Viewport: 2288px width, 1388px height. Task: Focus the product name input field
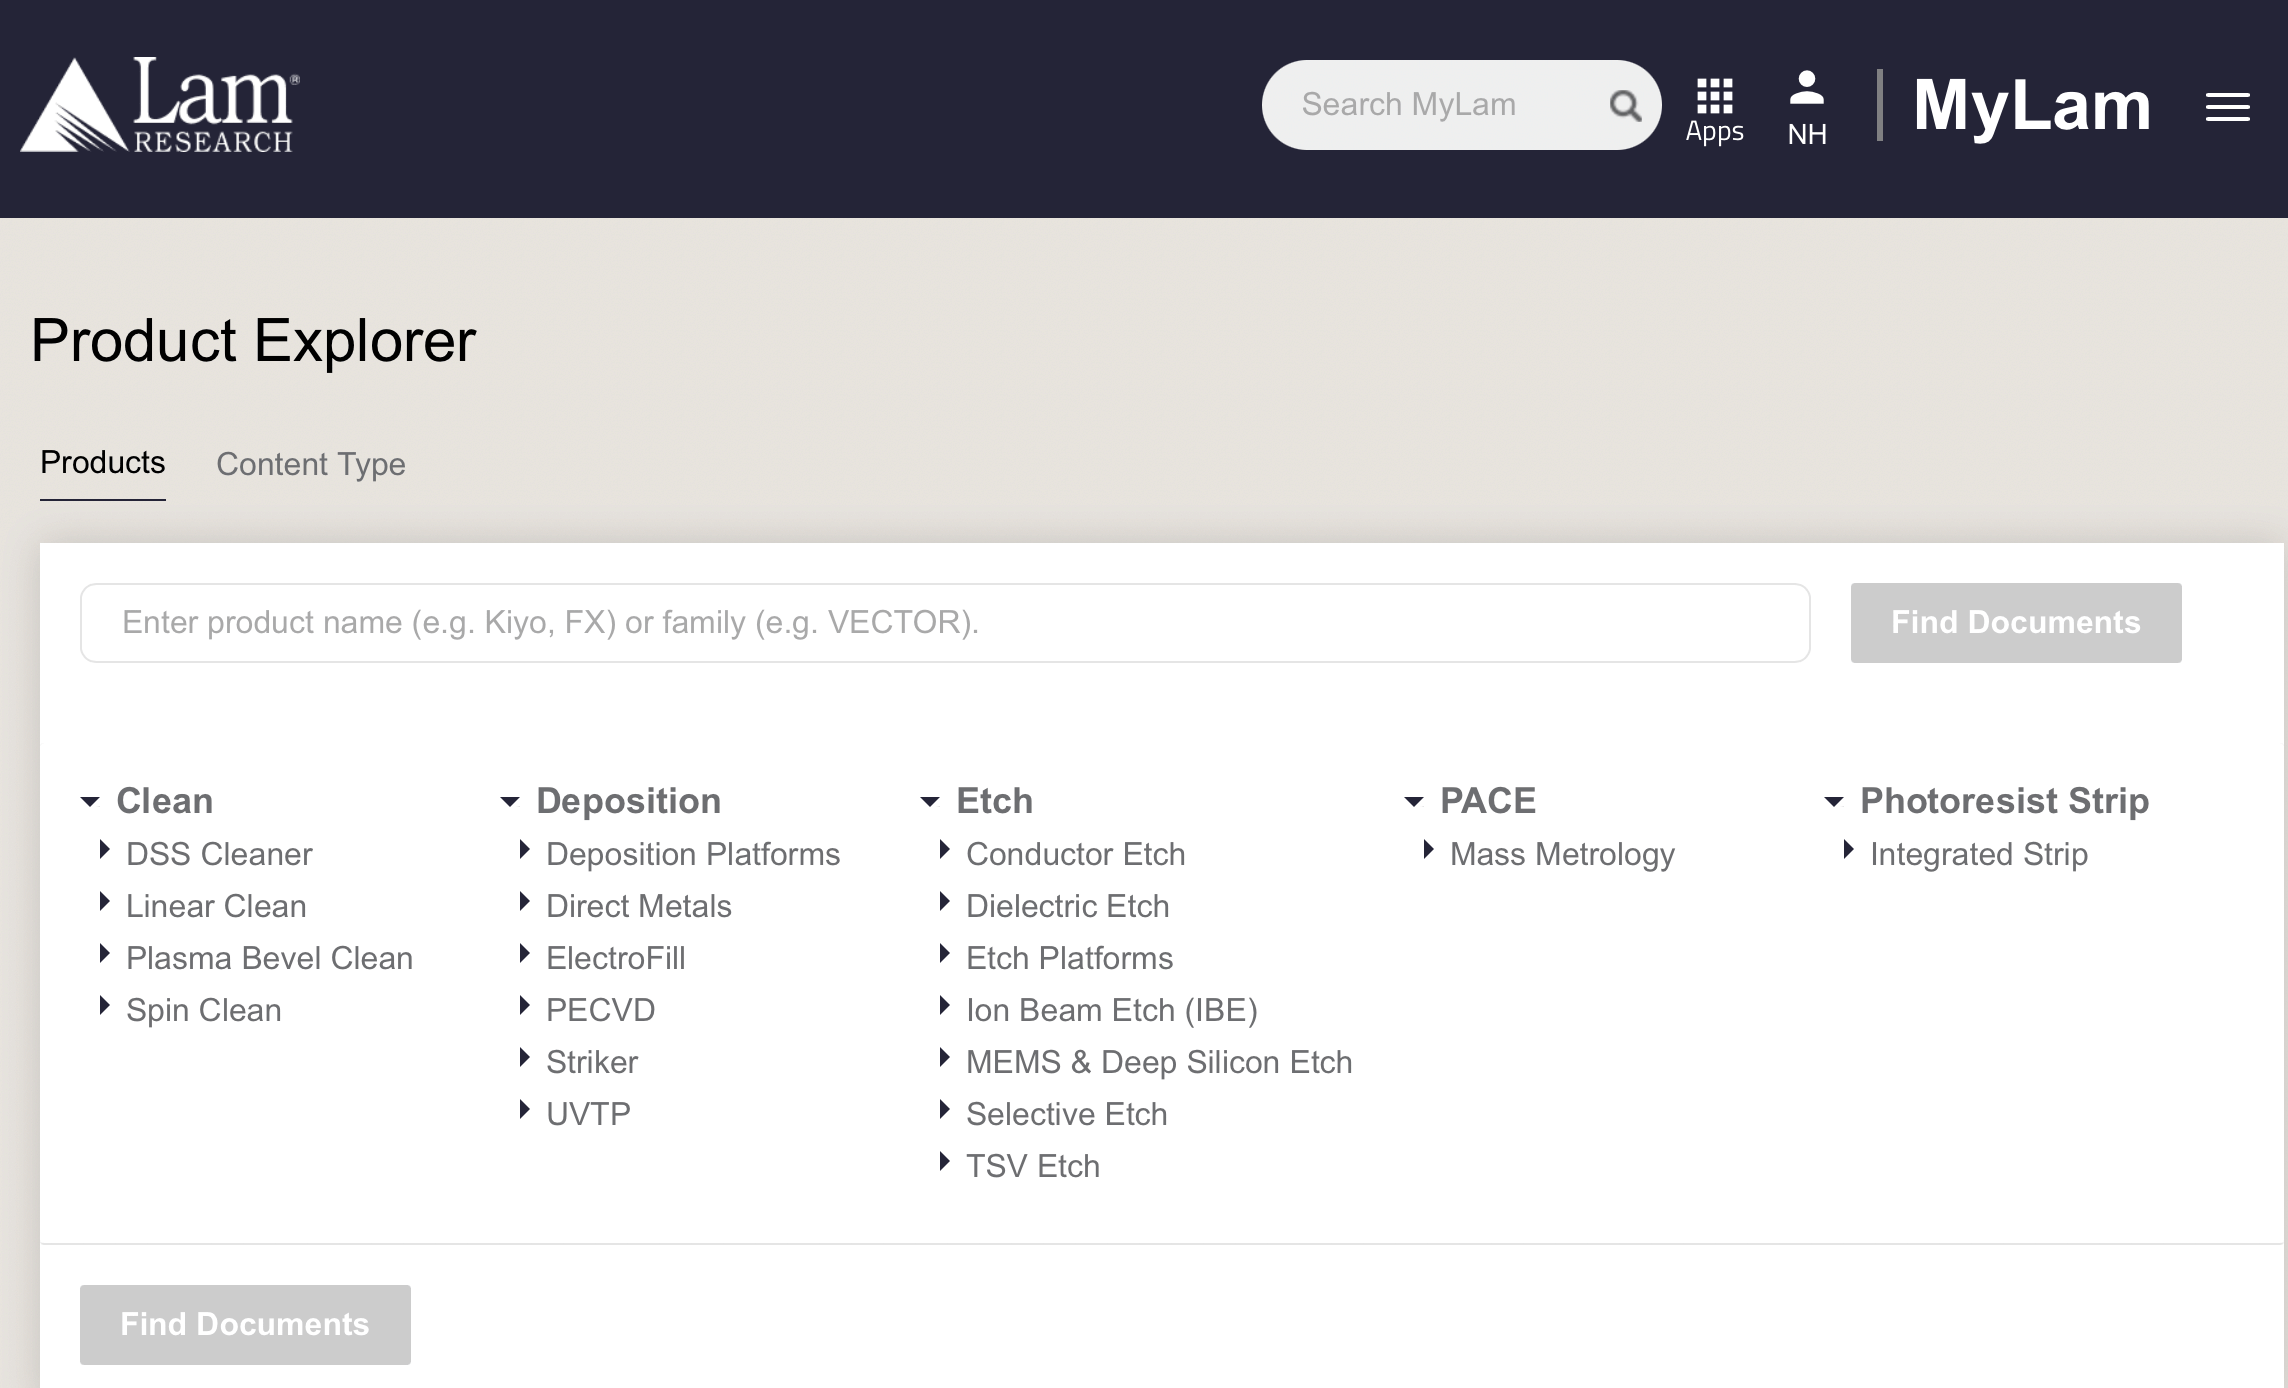coord(944,622)
